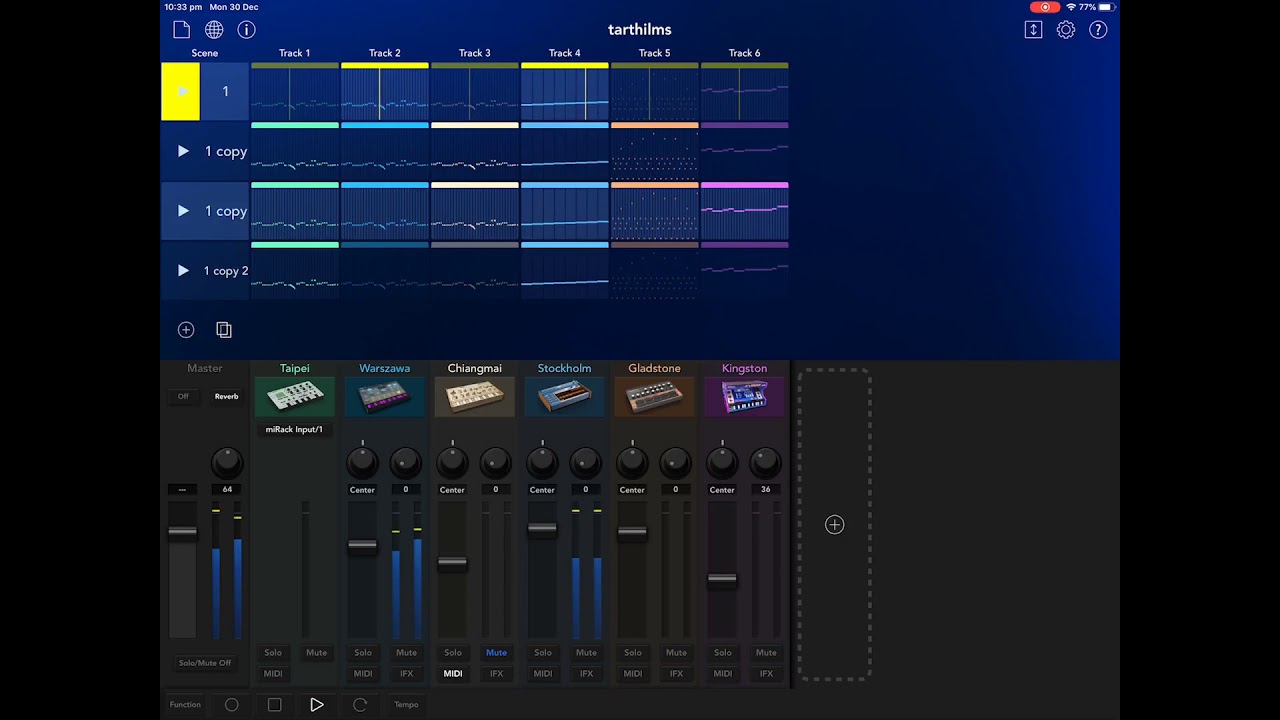Solo the Warszawa track
Screen dimensions: 1280x720
point(363,653)
